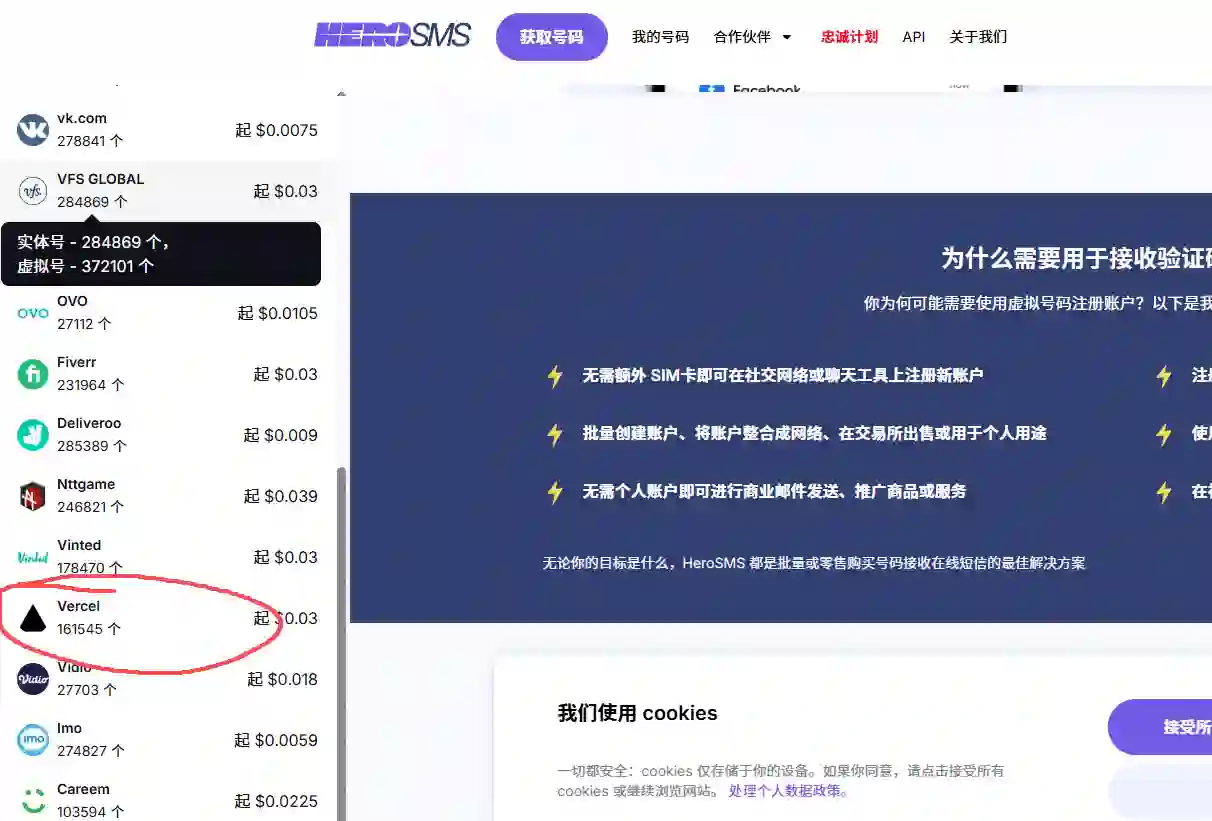Click the VFS GLOBAL service icon
This screenshot has height=821, width=1212.
pyautogui.click(x=32, y=190)
